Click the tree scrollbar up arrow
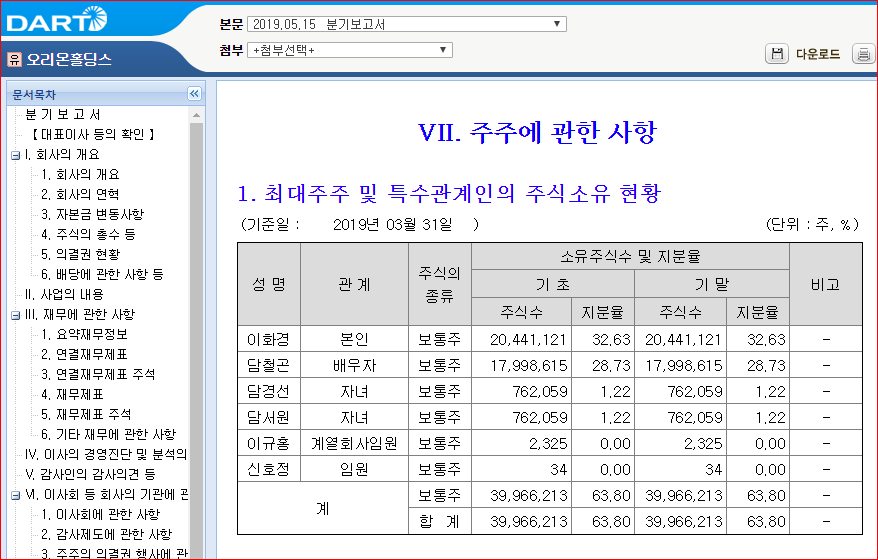 (196, 115)
